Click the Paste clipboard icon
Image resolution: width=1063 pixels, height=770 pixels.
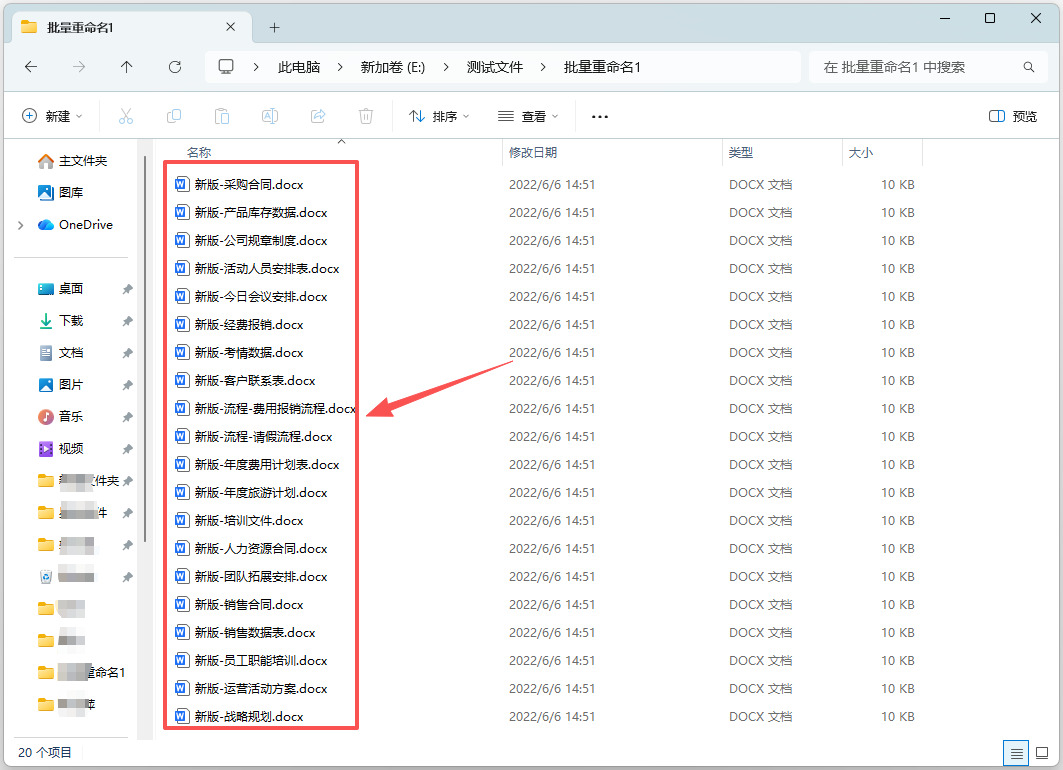pyautogui.click(x=222, y=117)
